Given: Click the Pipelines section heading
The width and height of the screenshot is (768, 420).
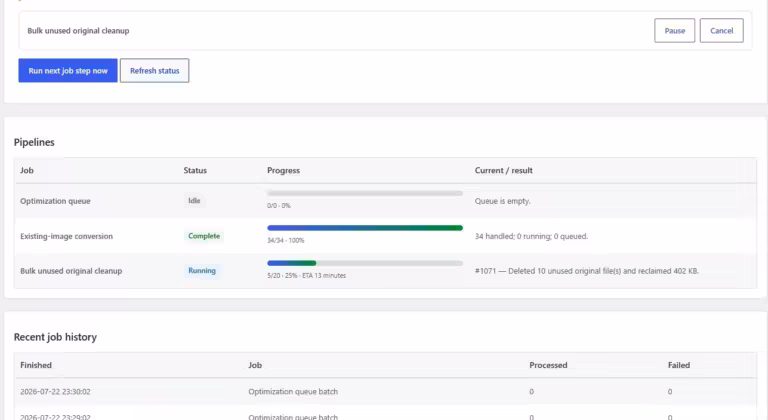Looking at the screenshot, I should coord(34,142).
